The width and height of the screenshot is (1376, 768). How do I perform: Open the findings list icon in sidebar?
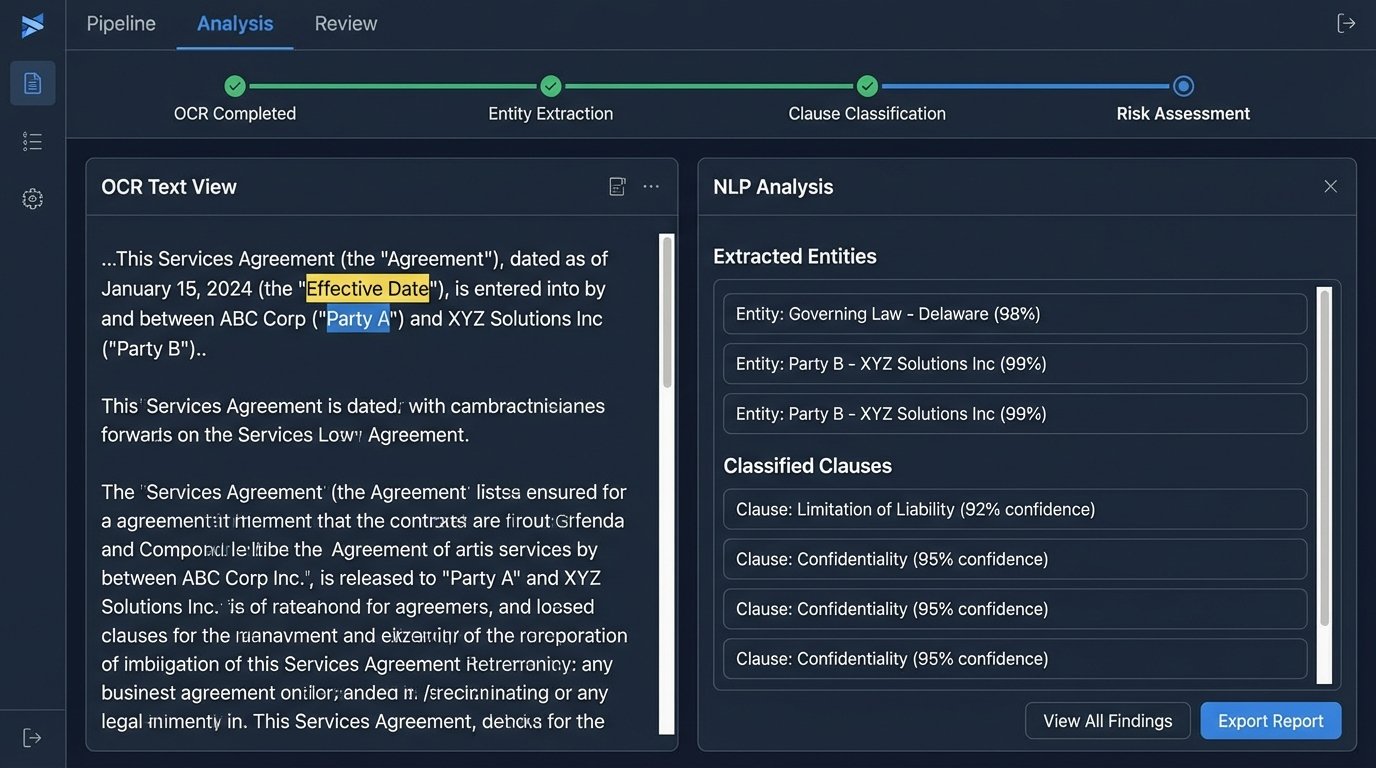pos(32,140)
